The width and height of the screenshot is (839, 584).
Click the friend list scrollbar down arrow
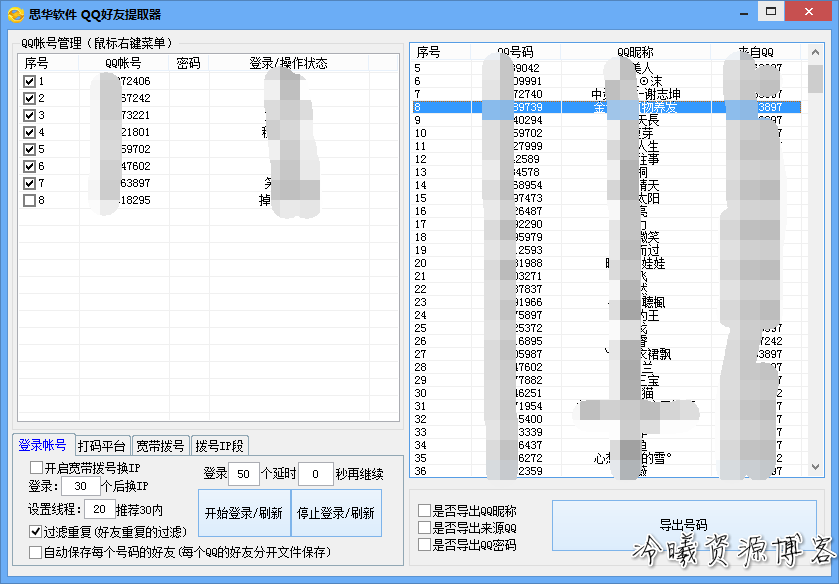click(x=815, y=467)
